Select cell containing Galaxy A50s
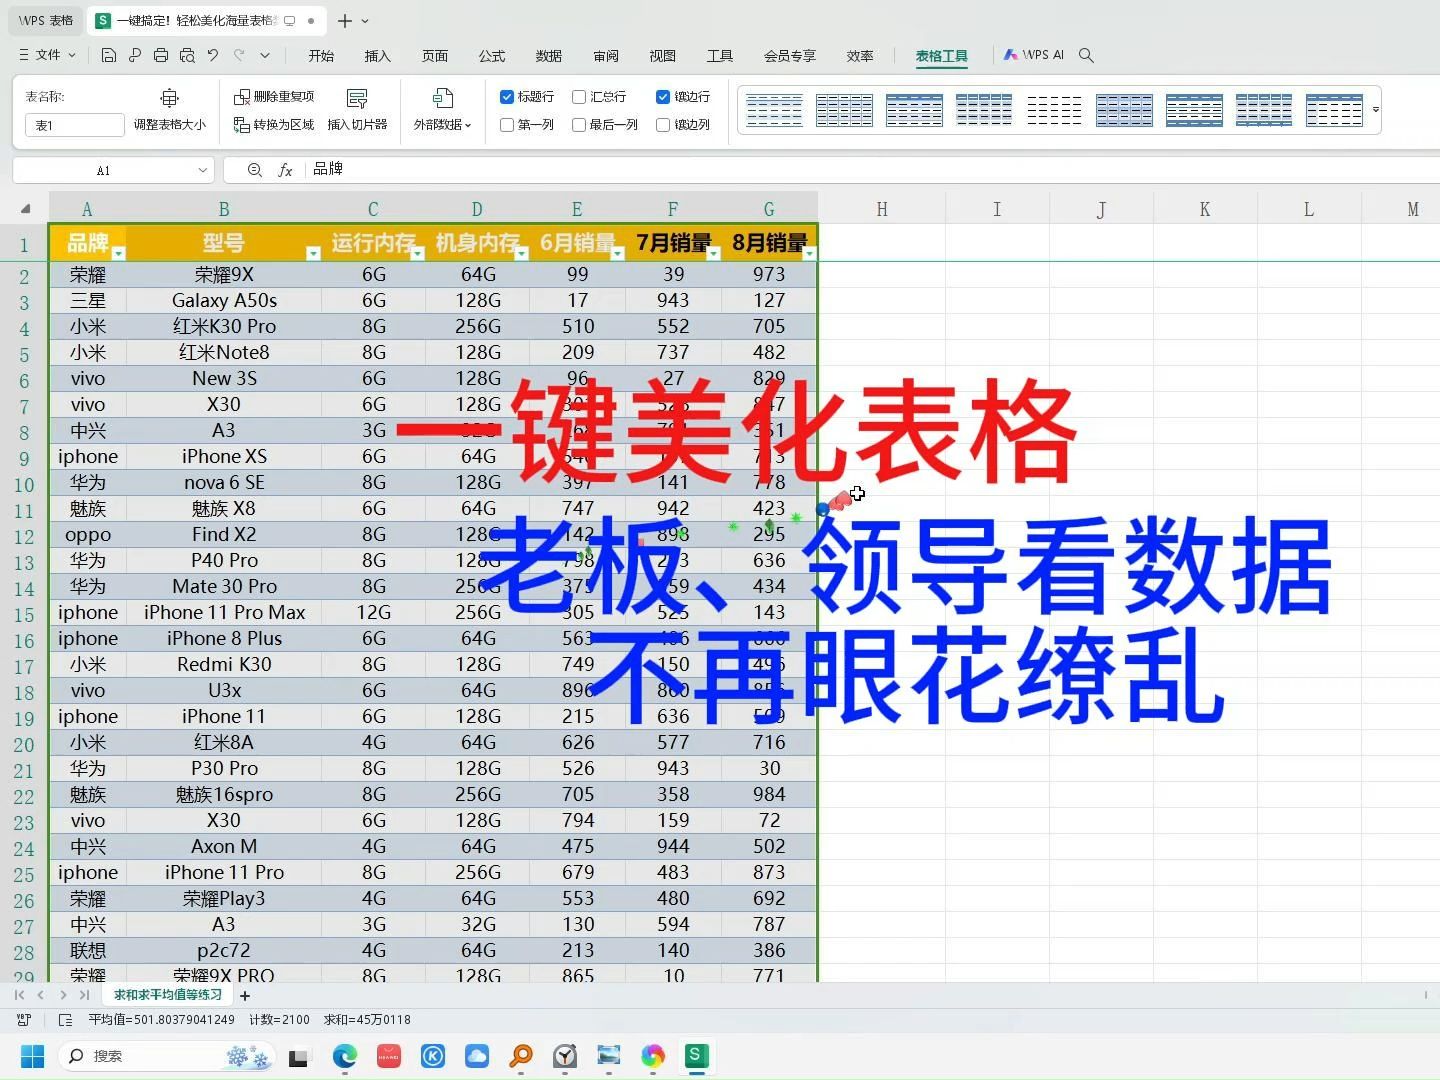1440x1080 pixels. 224,300
